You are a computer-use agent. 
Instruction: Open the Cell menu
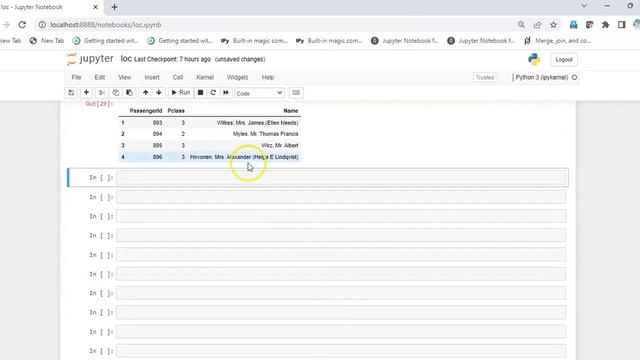(178, 77)
